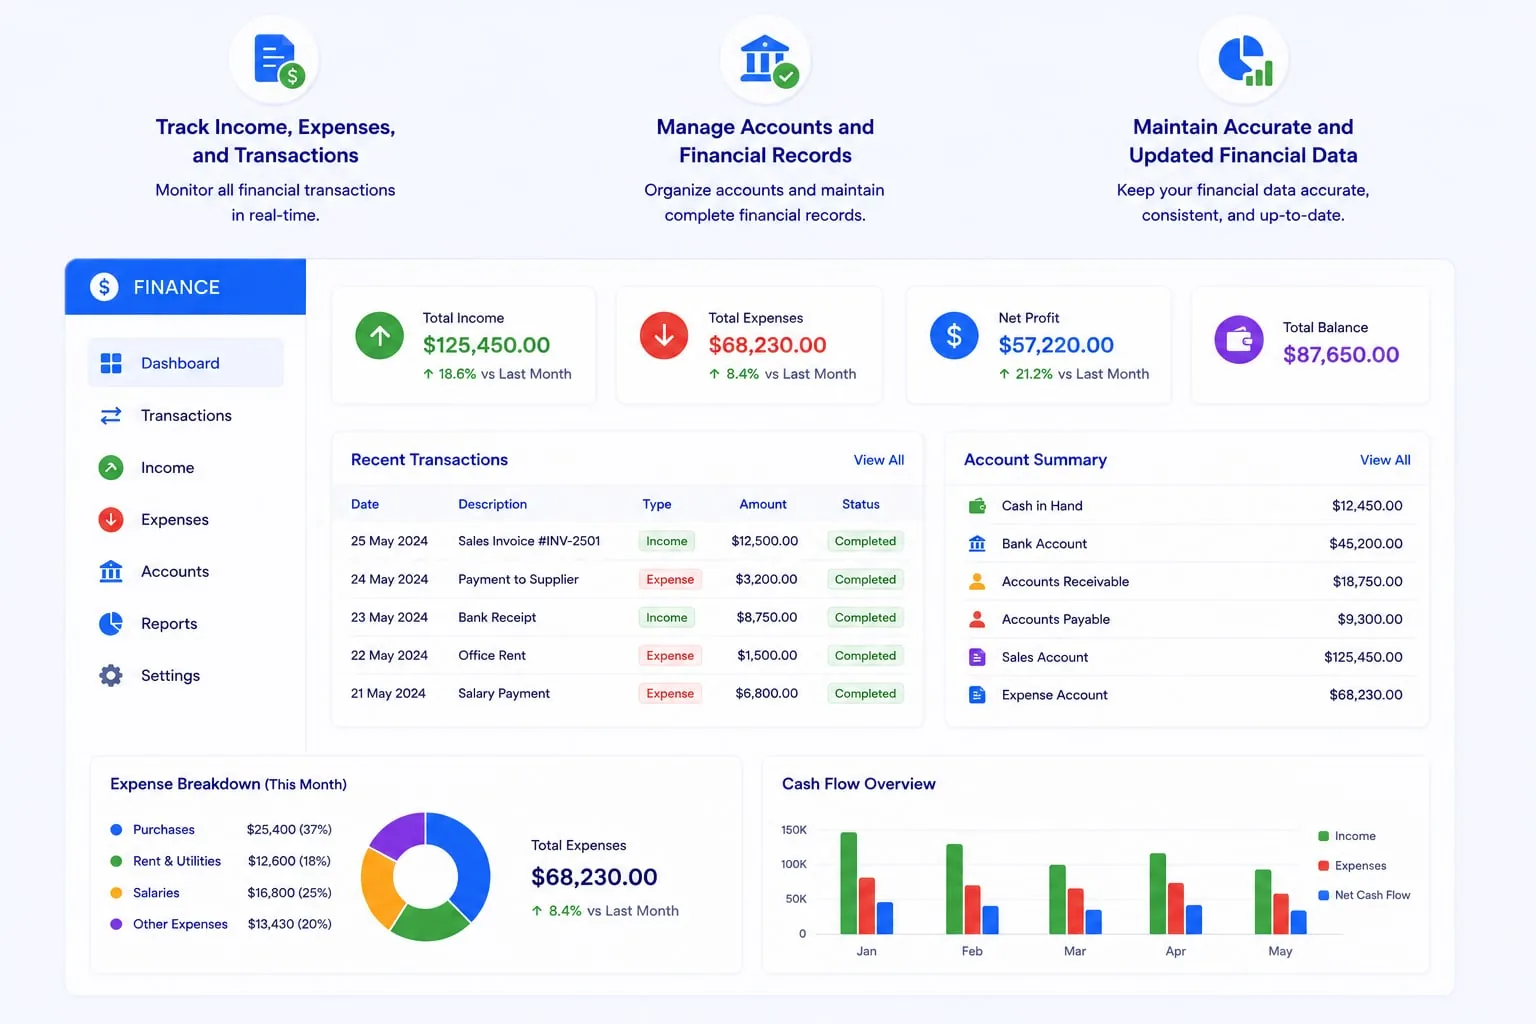Click the red Expenses down-arrow sidebar icon
This screenshot has height=1024, width=1536.
pyautogui.click(x=111, y=519)
